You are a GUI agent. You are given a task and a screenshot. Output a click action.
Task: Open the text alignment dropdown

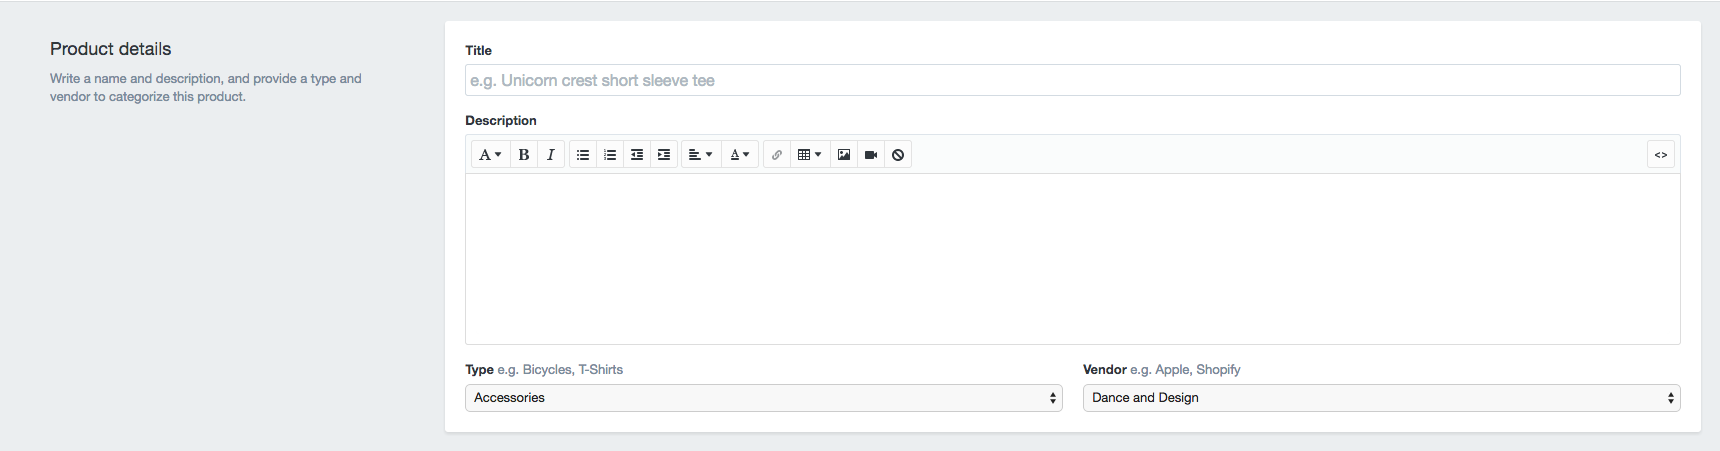click(x=701, y=155)
